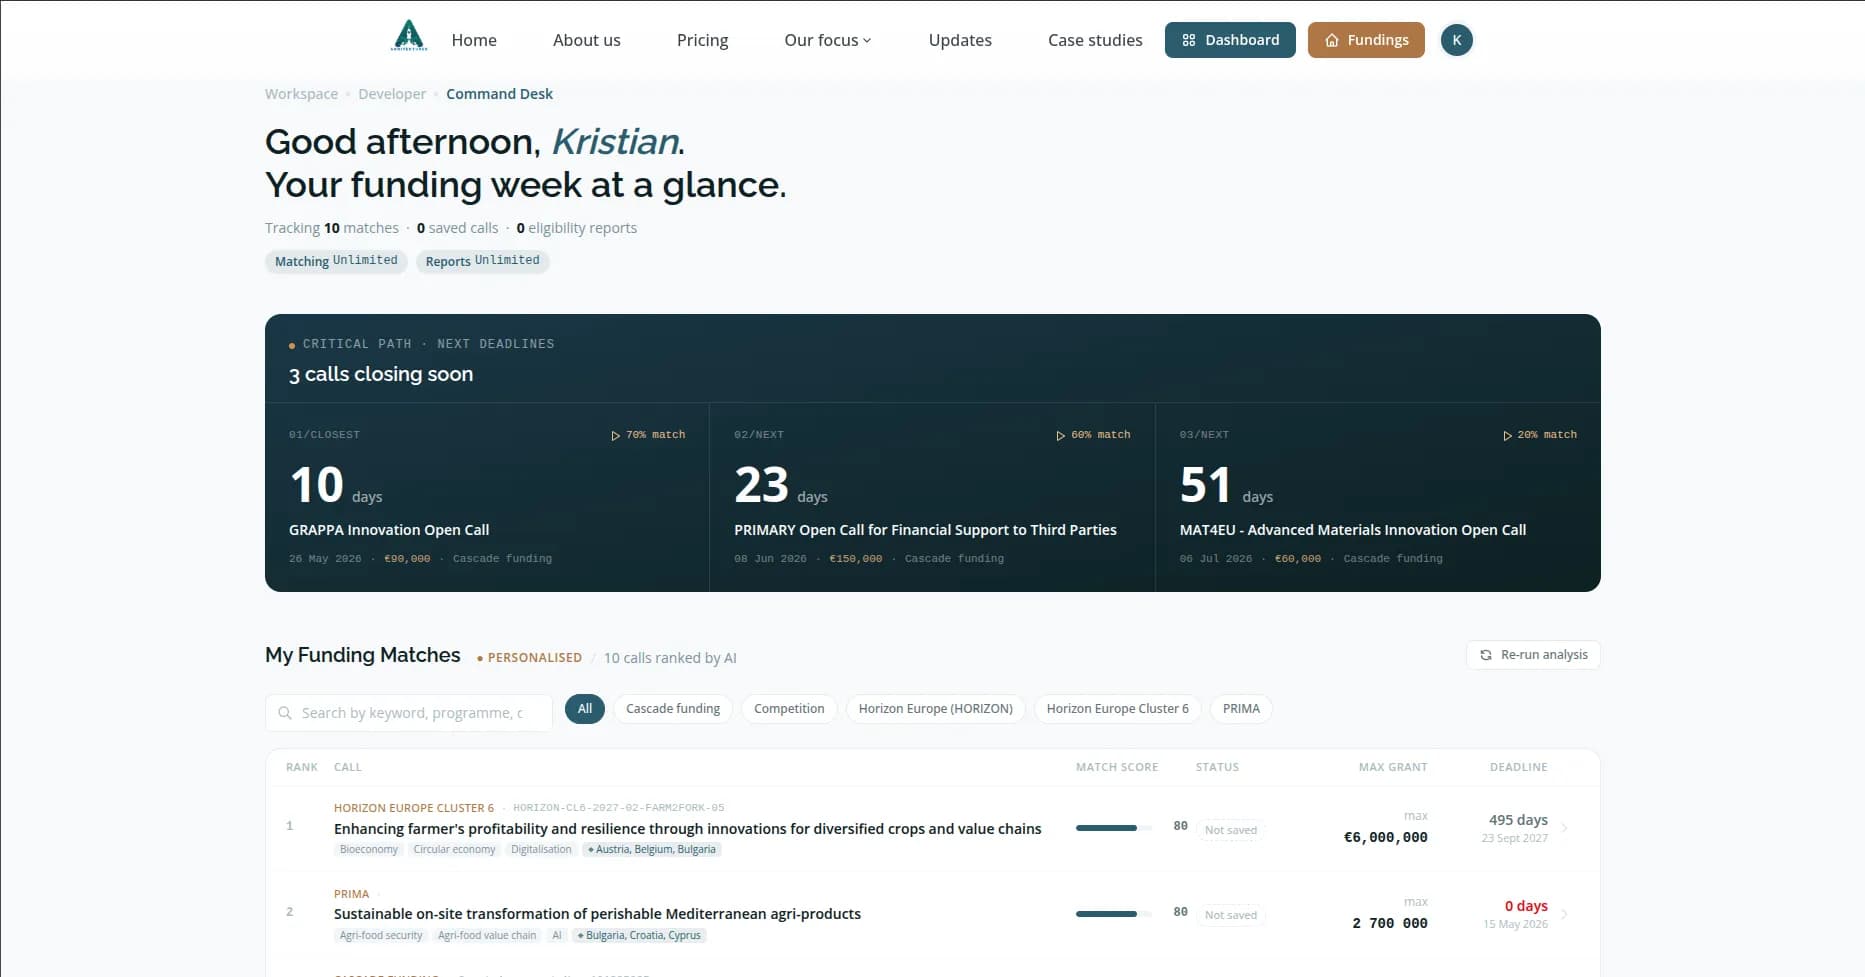Filter matches by Horizon Europe Cluster 6
The height and width of the screenshot is (977, 1865).
pyautogui.click(x=1118, y=709)
